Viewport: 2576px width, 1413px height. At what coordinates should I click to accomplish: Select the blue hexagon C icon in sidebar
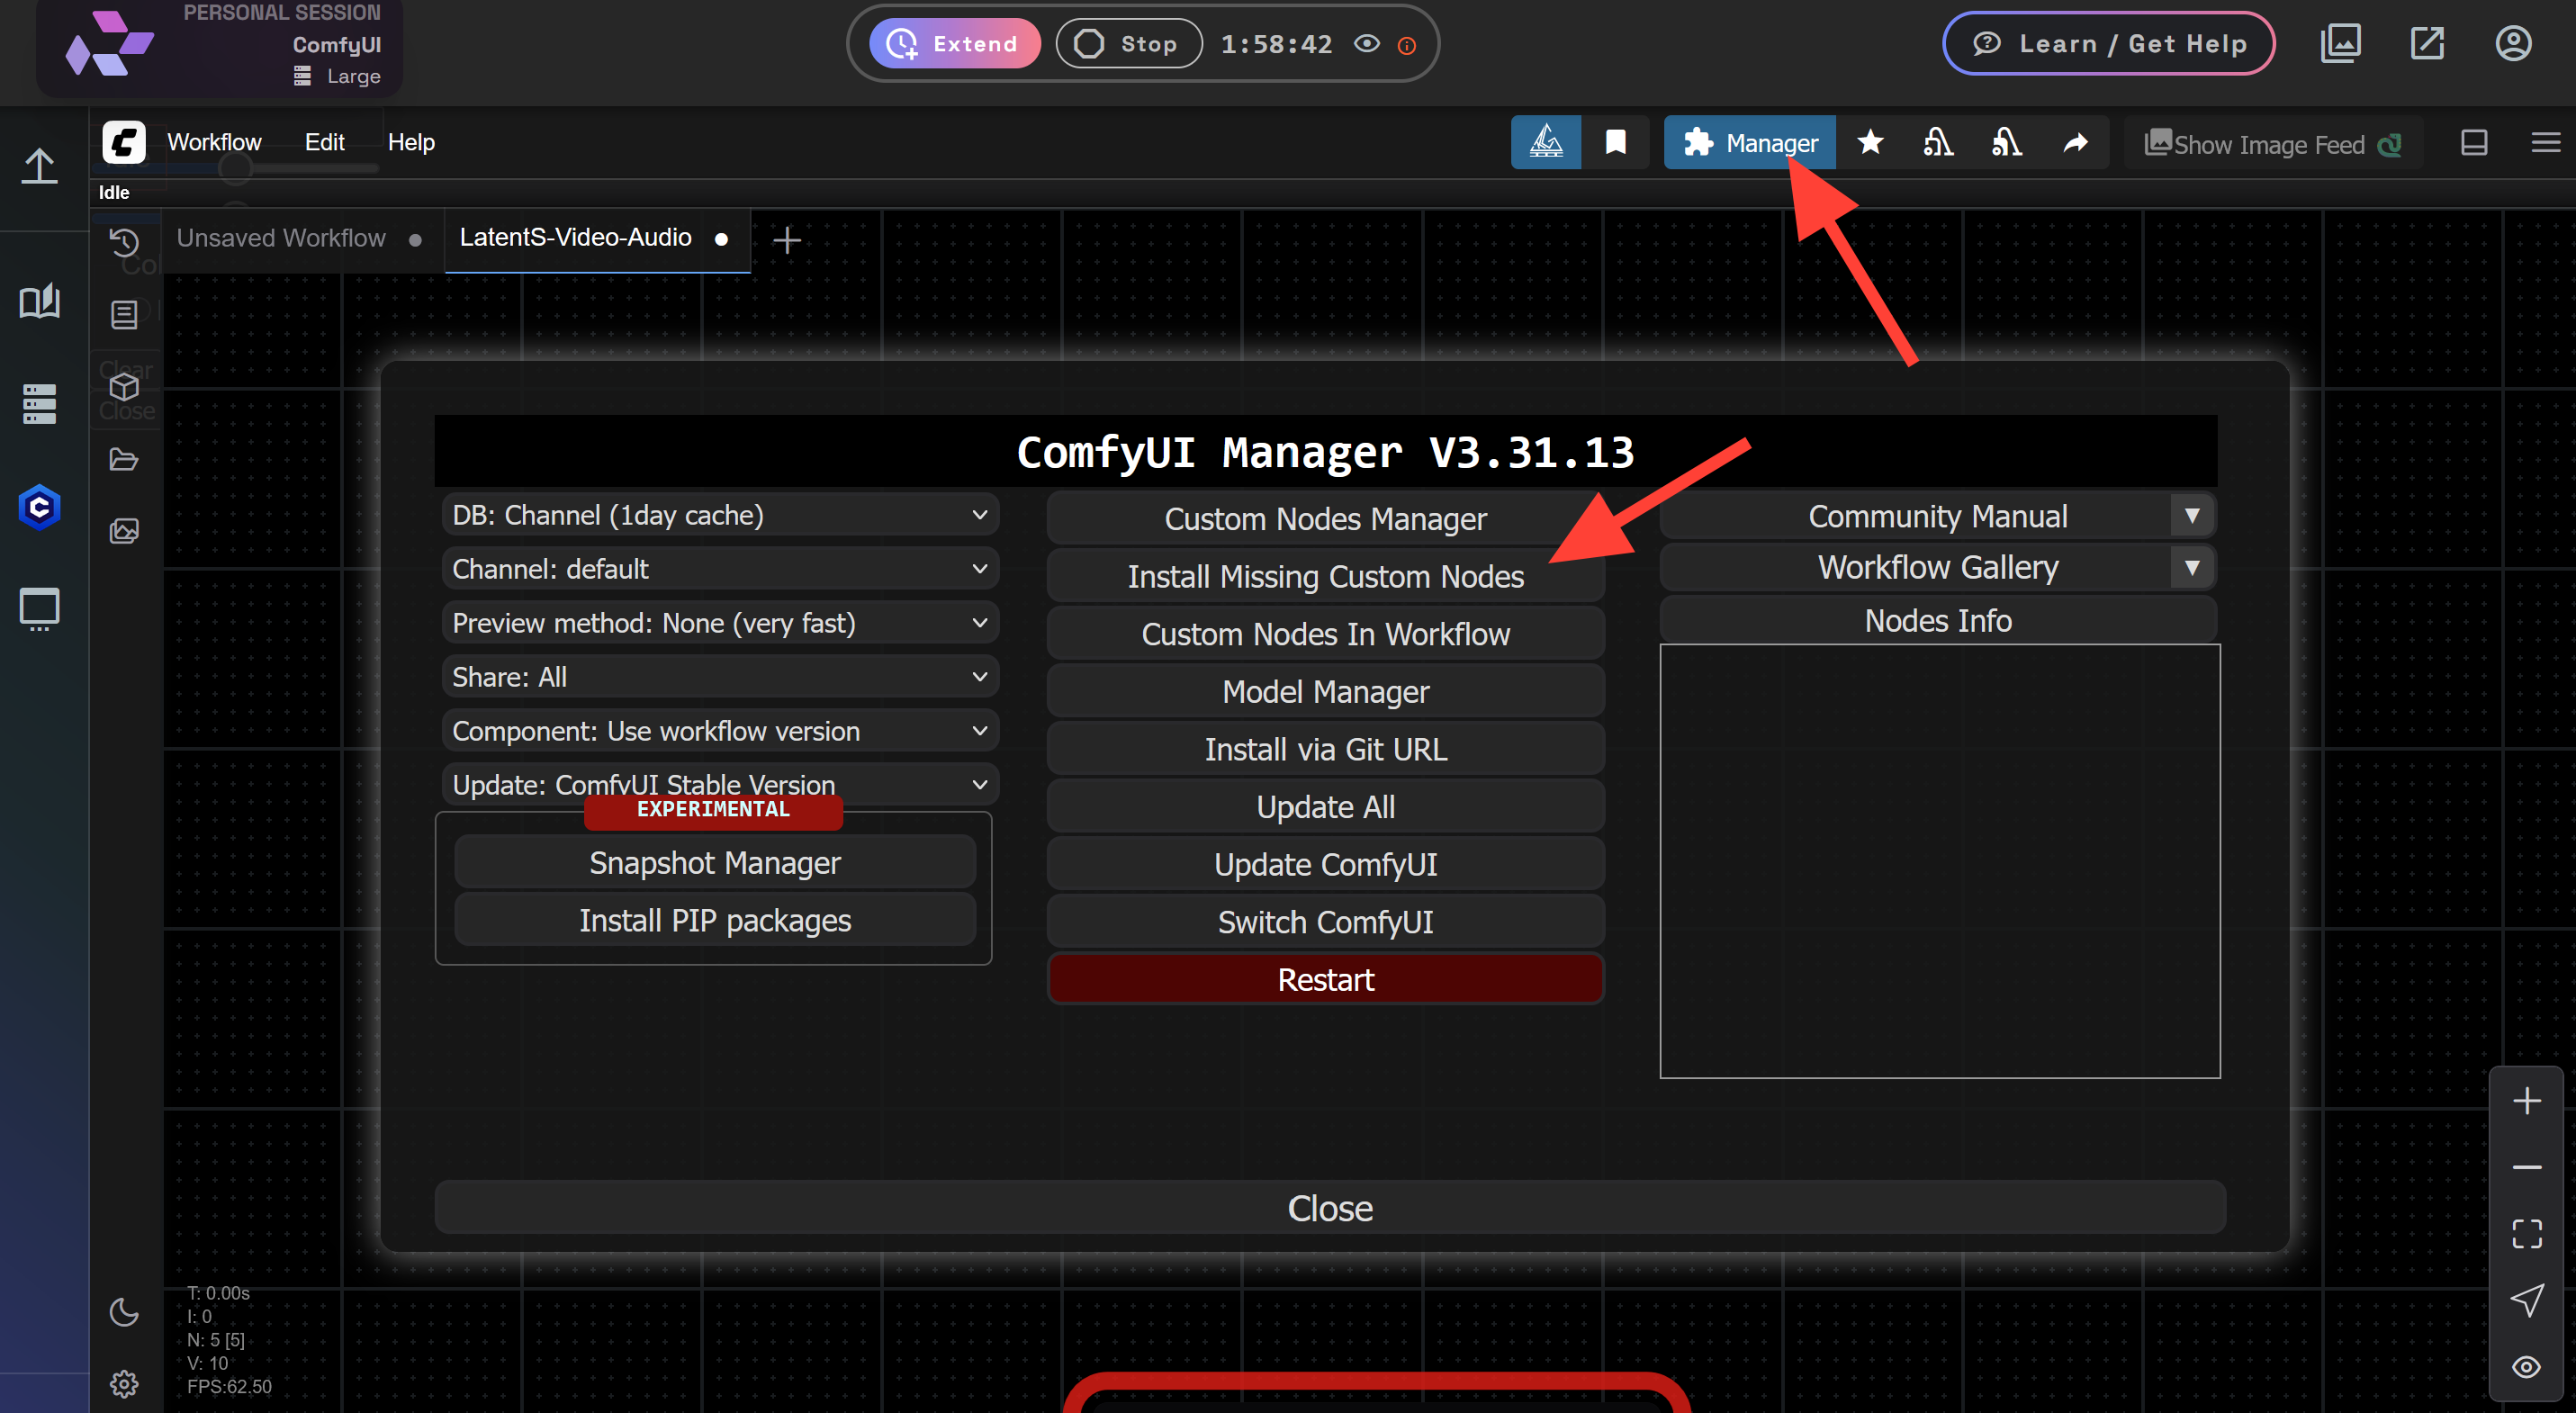[40, 508]
